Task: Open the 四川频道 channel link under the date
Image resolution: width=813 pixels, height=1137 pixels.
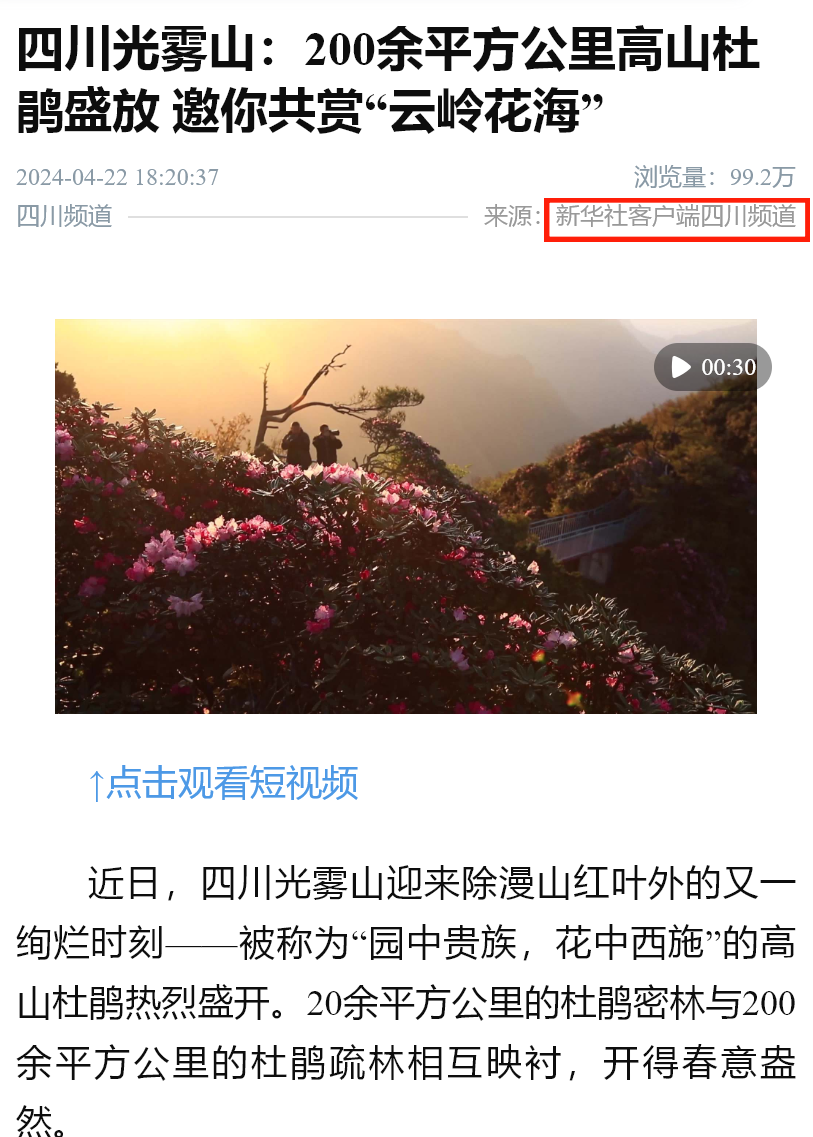Action: pyautogui.click(x=65, y=216)
